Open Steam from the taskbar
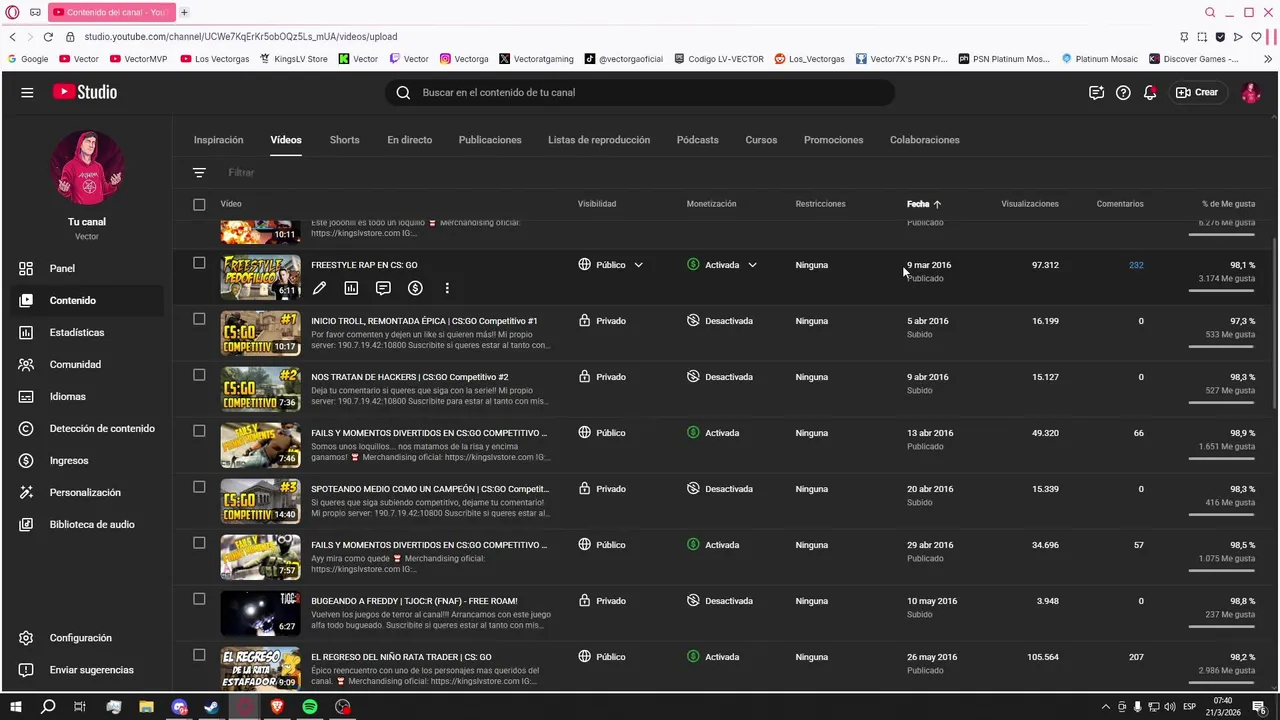The width and height of the screenshot is (1280, 720). [x=212, y=707]
